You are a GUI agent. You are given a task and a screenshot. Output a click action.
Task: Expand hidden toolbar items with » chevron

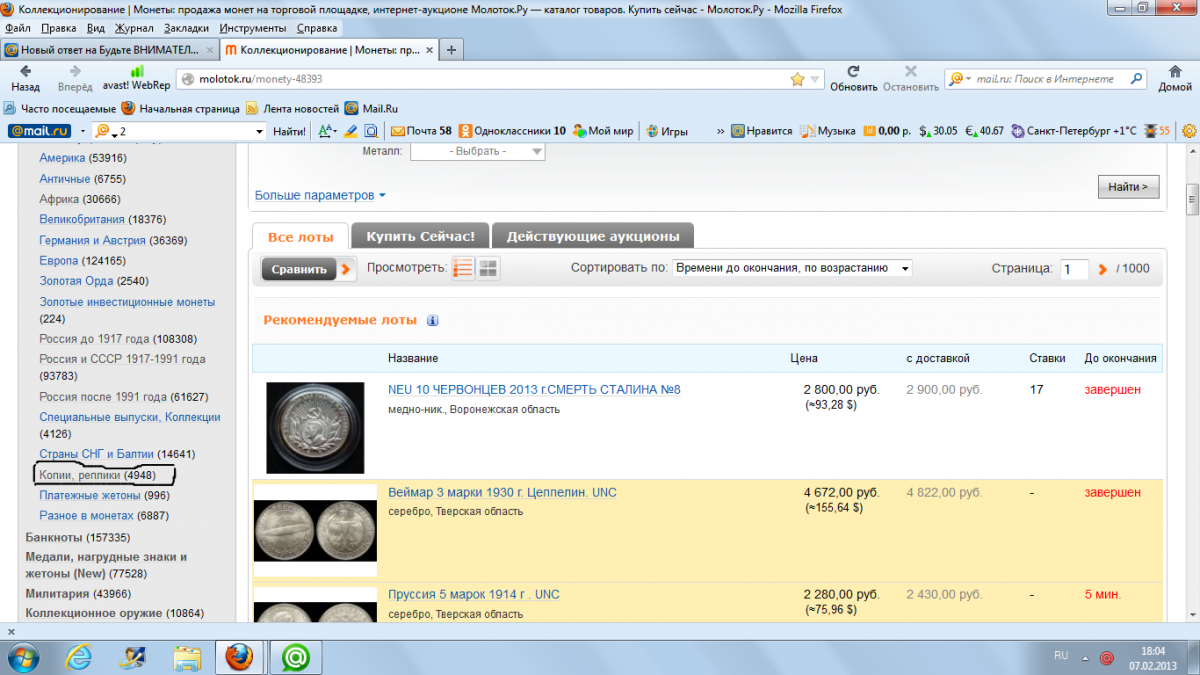pos(721,131)
